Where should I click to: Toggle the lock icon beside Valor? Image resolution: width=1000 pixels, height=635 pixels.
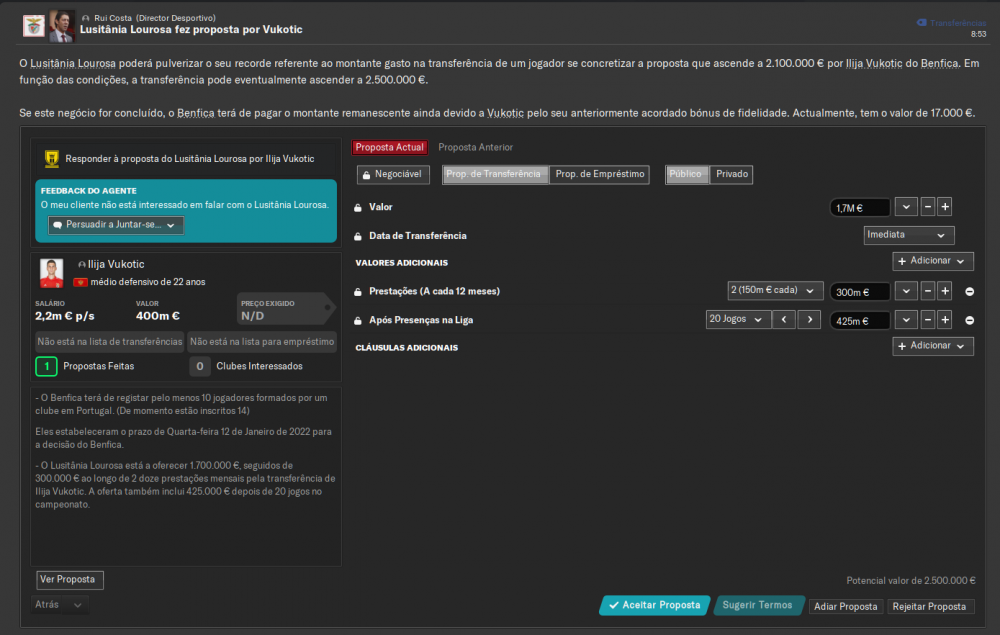point(358,208)
